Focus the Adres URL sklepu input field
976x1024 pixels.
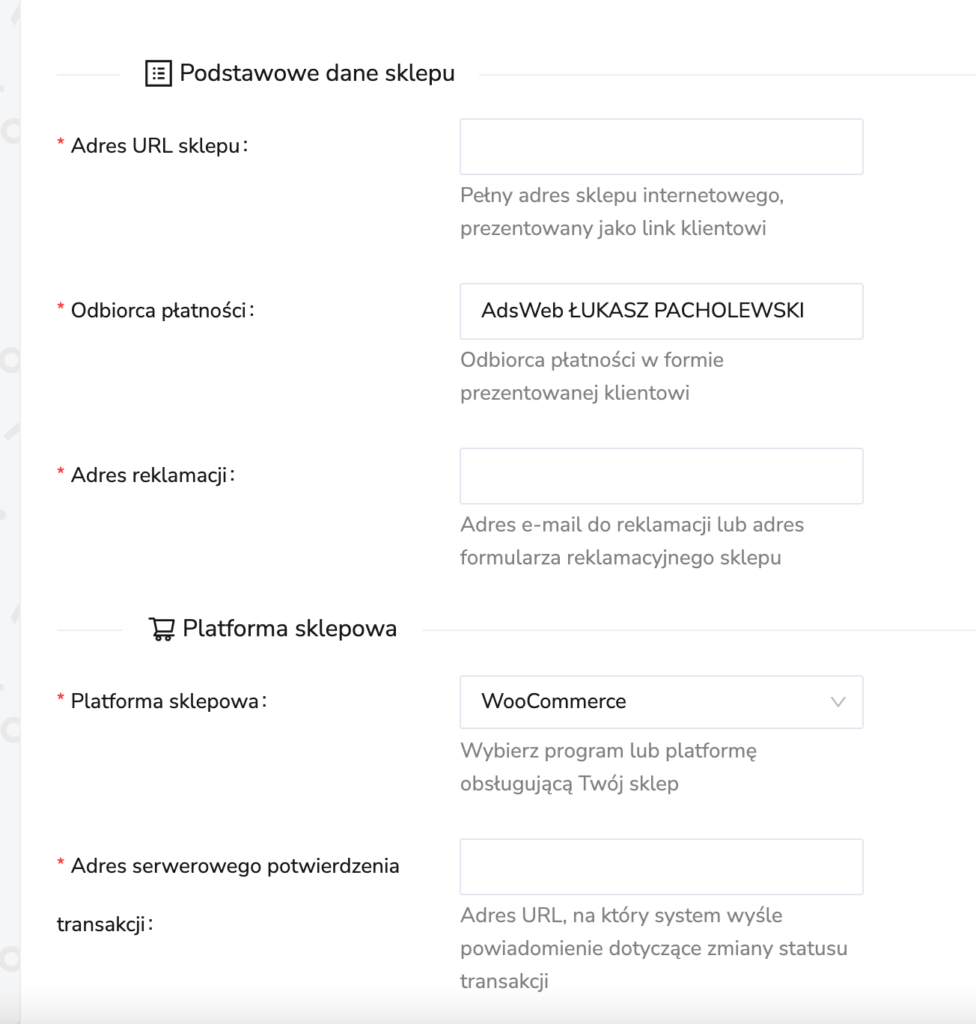click(661, 147)
